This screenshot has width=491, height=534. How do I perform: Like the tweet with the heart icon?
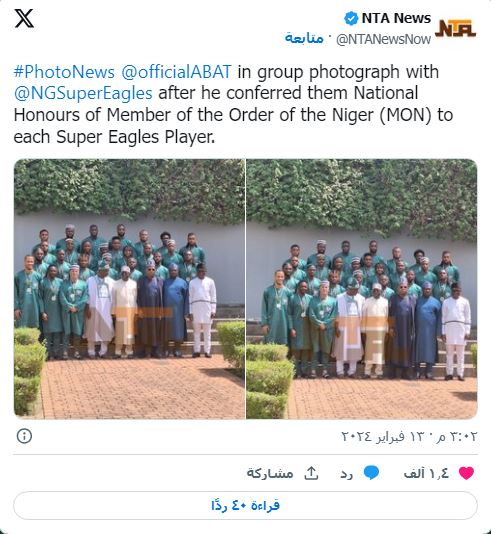(x=466, y=473)
